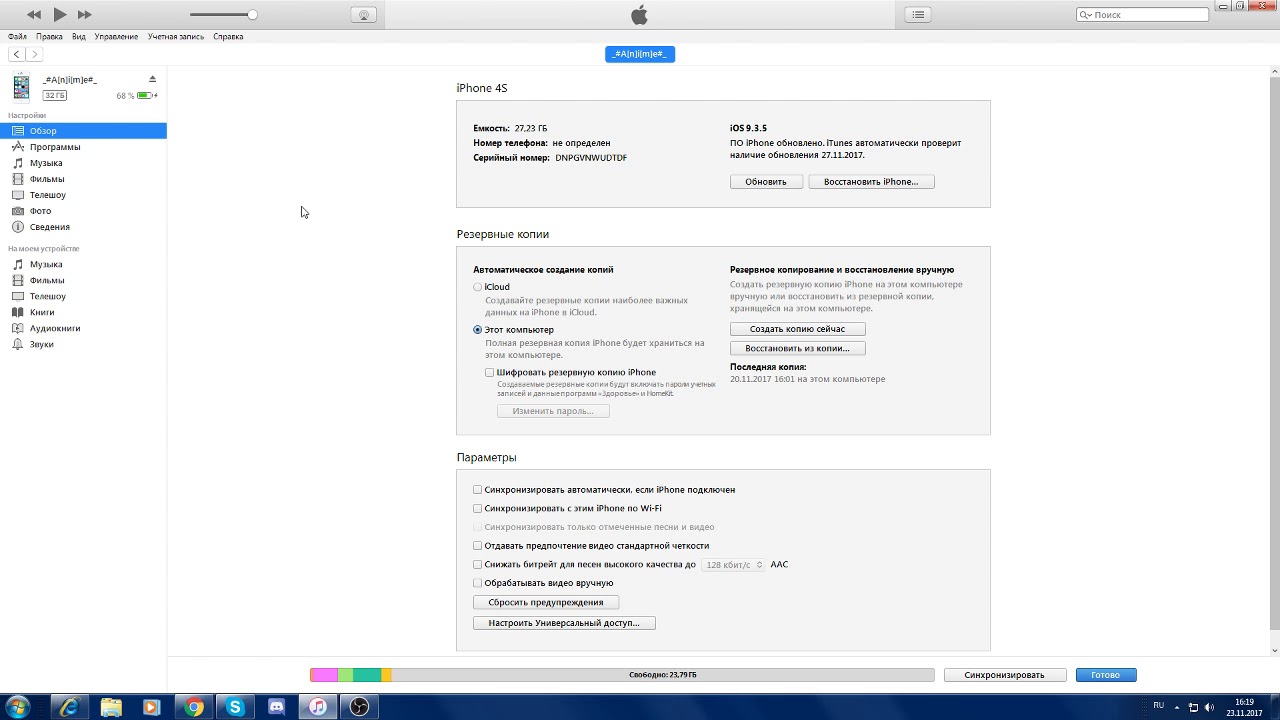This screenshot has width=1280, height=720.
Task: Select the Этот компьютер radio button
Action: click(x=478, y=330)
